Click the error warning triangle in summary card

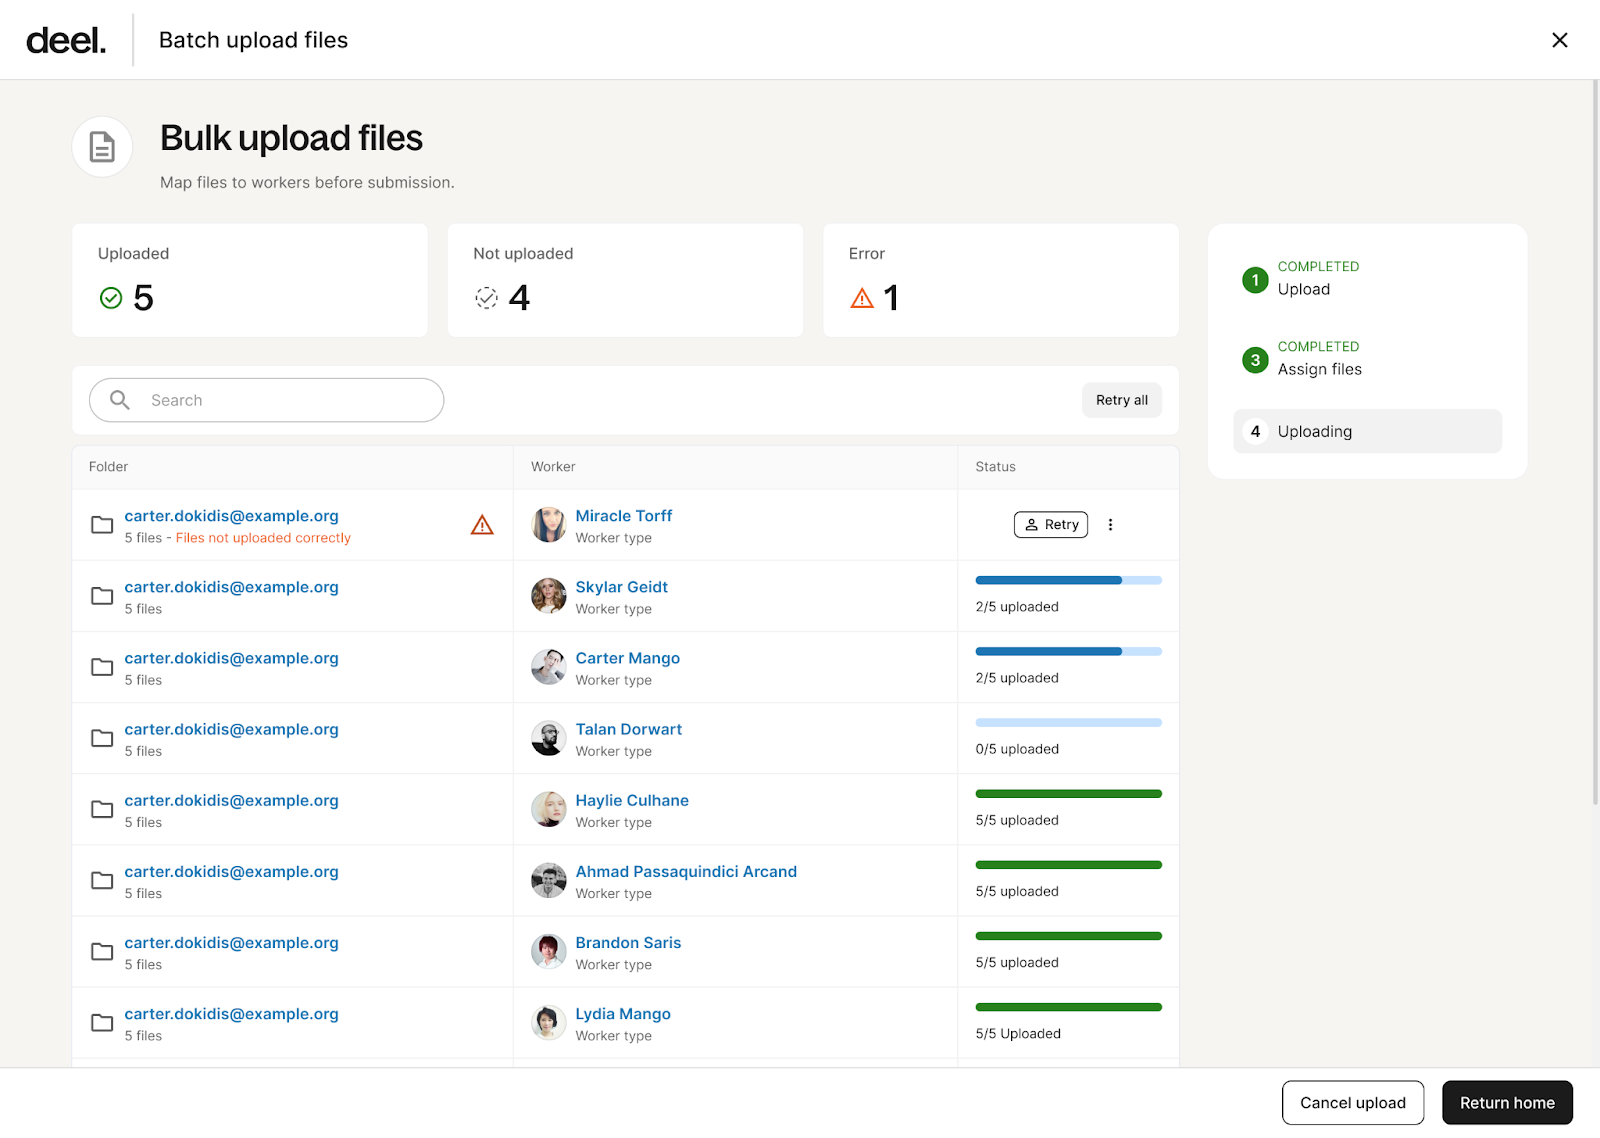pos(861,298)
